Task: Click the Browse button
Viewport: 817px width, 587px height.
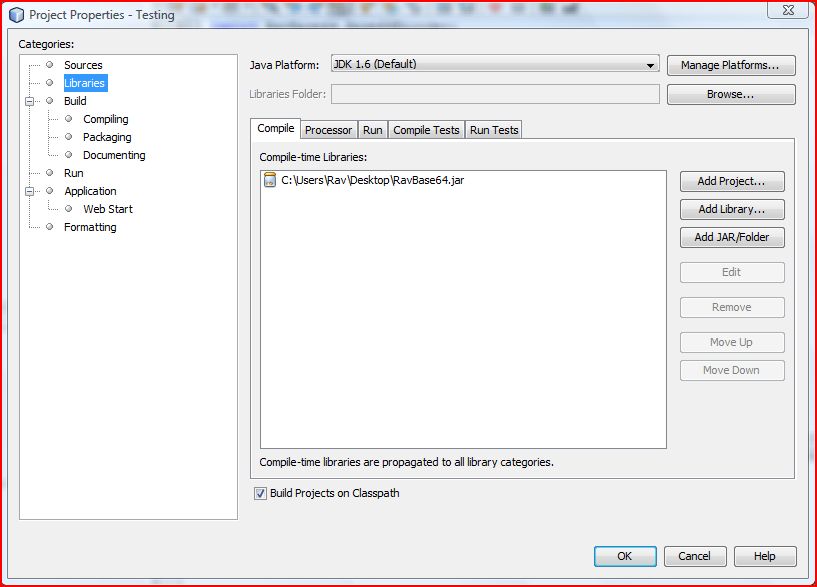Action: click(x=731, y=94)
